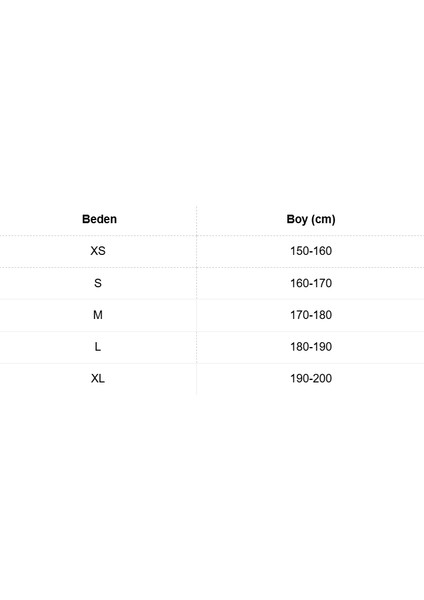Click the Boy (cm) column header

click(311, 219)
